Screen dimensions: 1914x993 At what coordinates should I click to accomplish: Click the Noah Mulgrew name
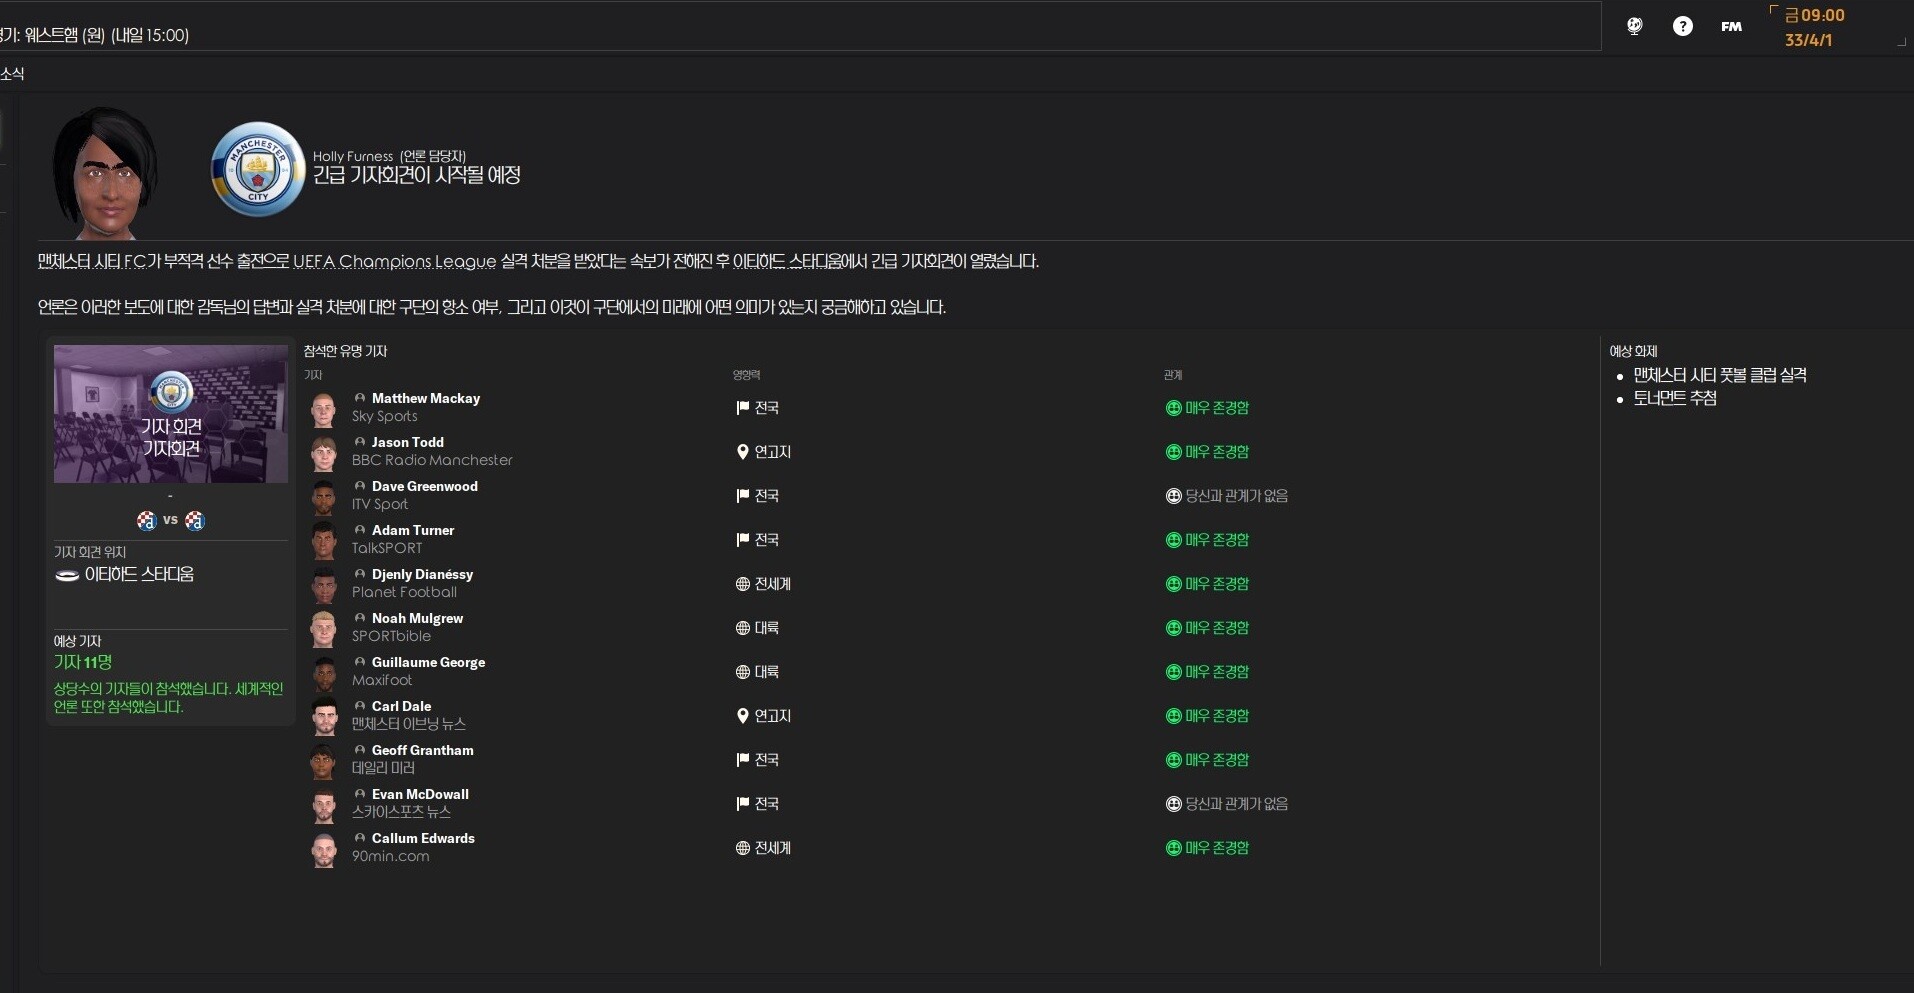[x=417, y=618]
